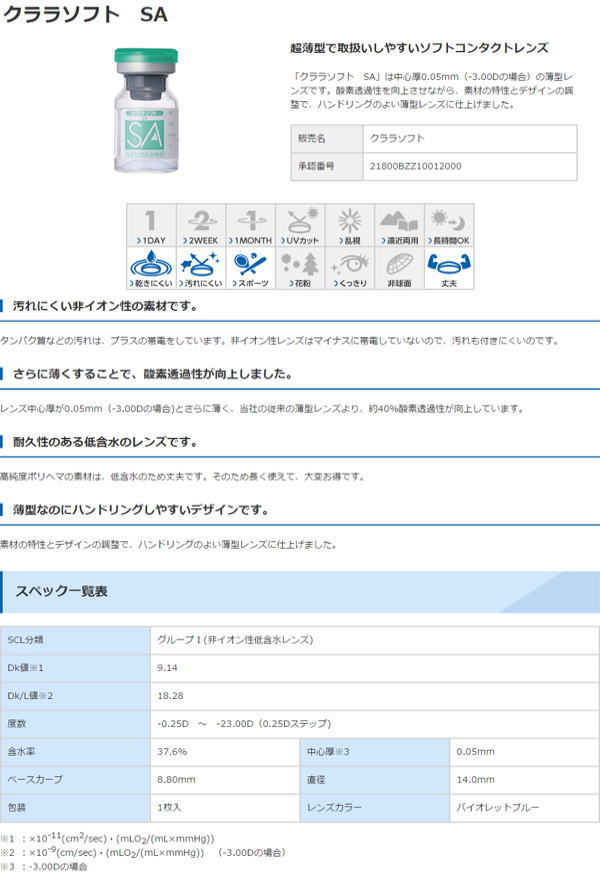
Task: Click the 承認番号 value 21800BZZ10012000
Action: (x=416, y=166)
